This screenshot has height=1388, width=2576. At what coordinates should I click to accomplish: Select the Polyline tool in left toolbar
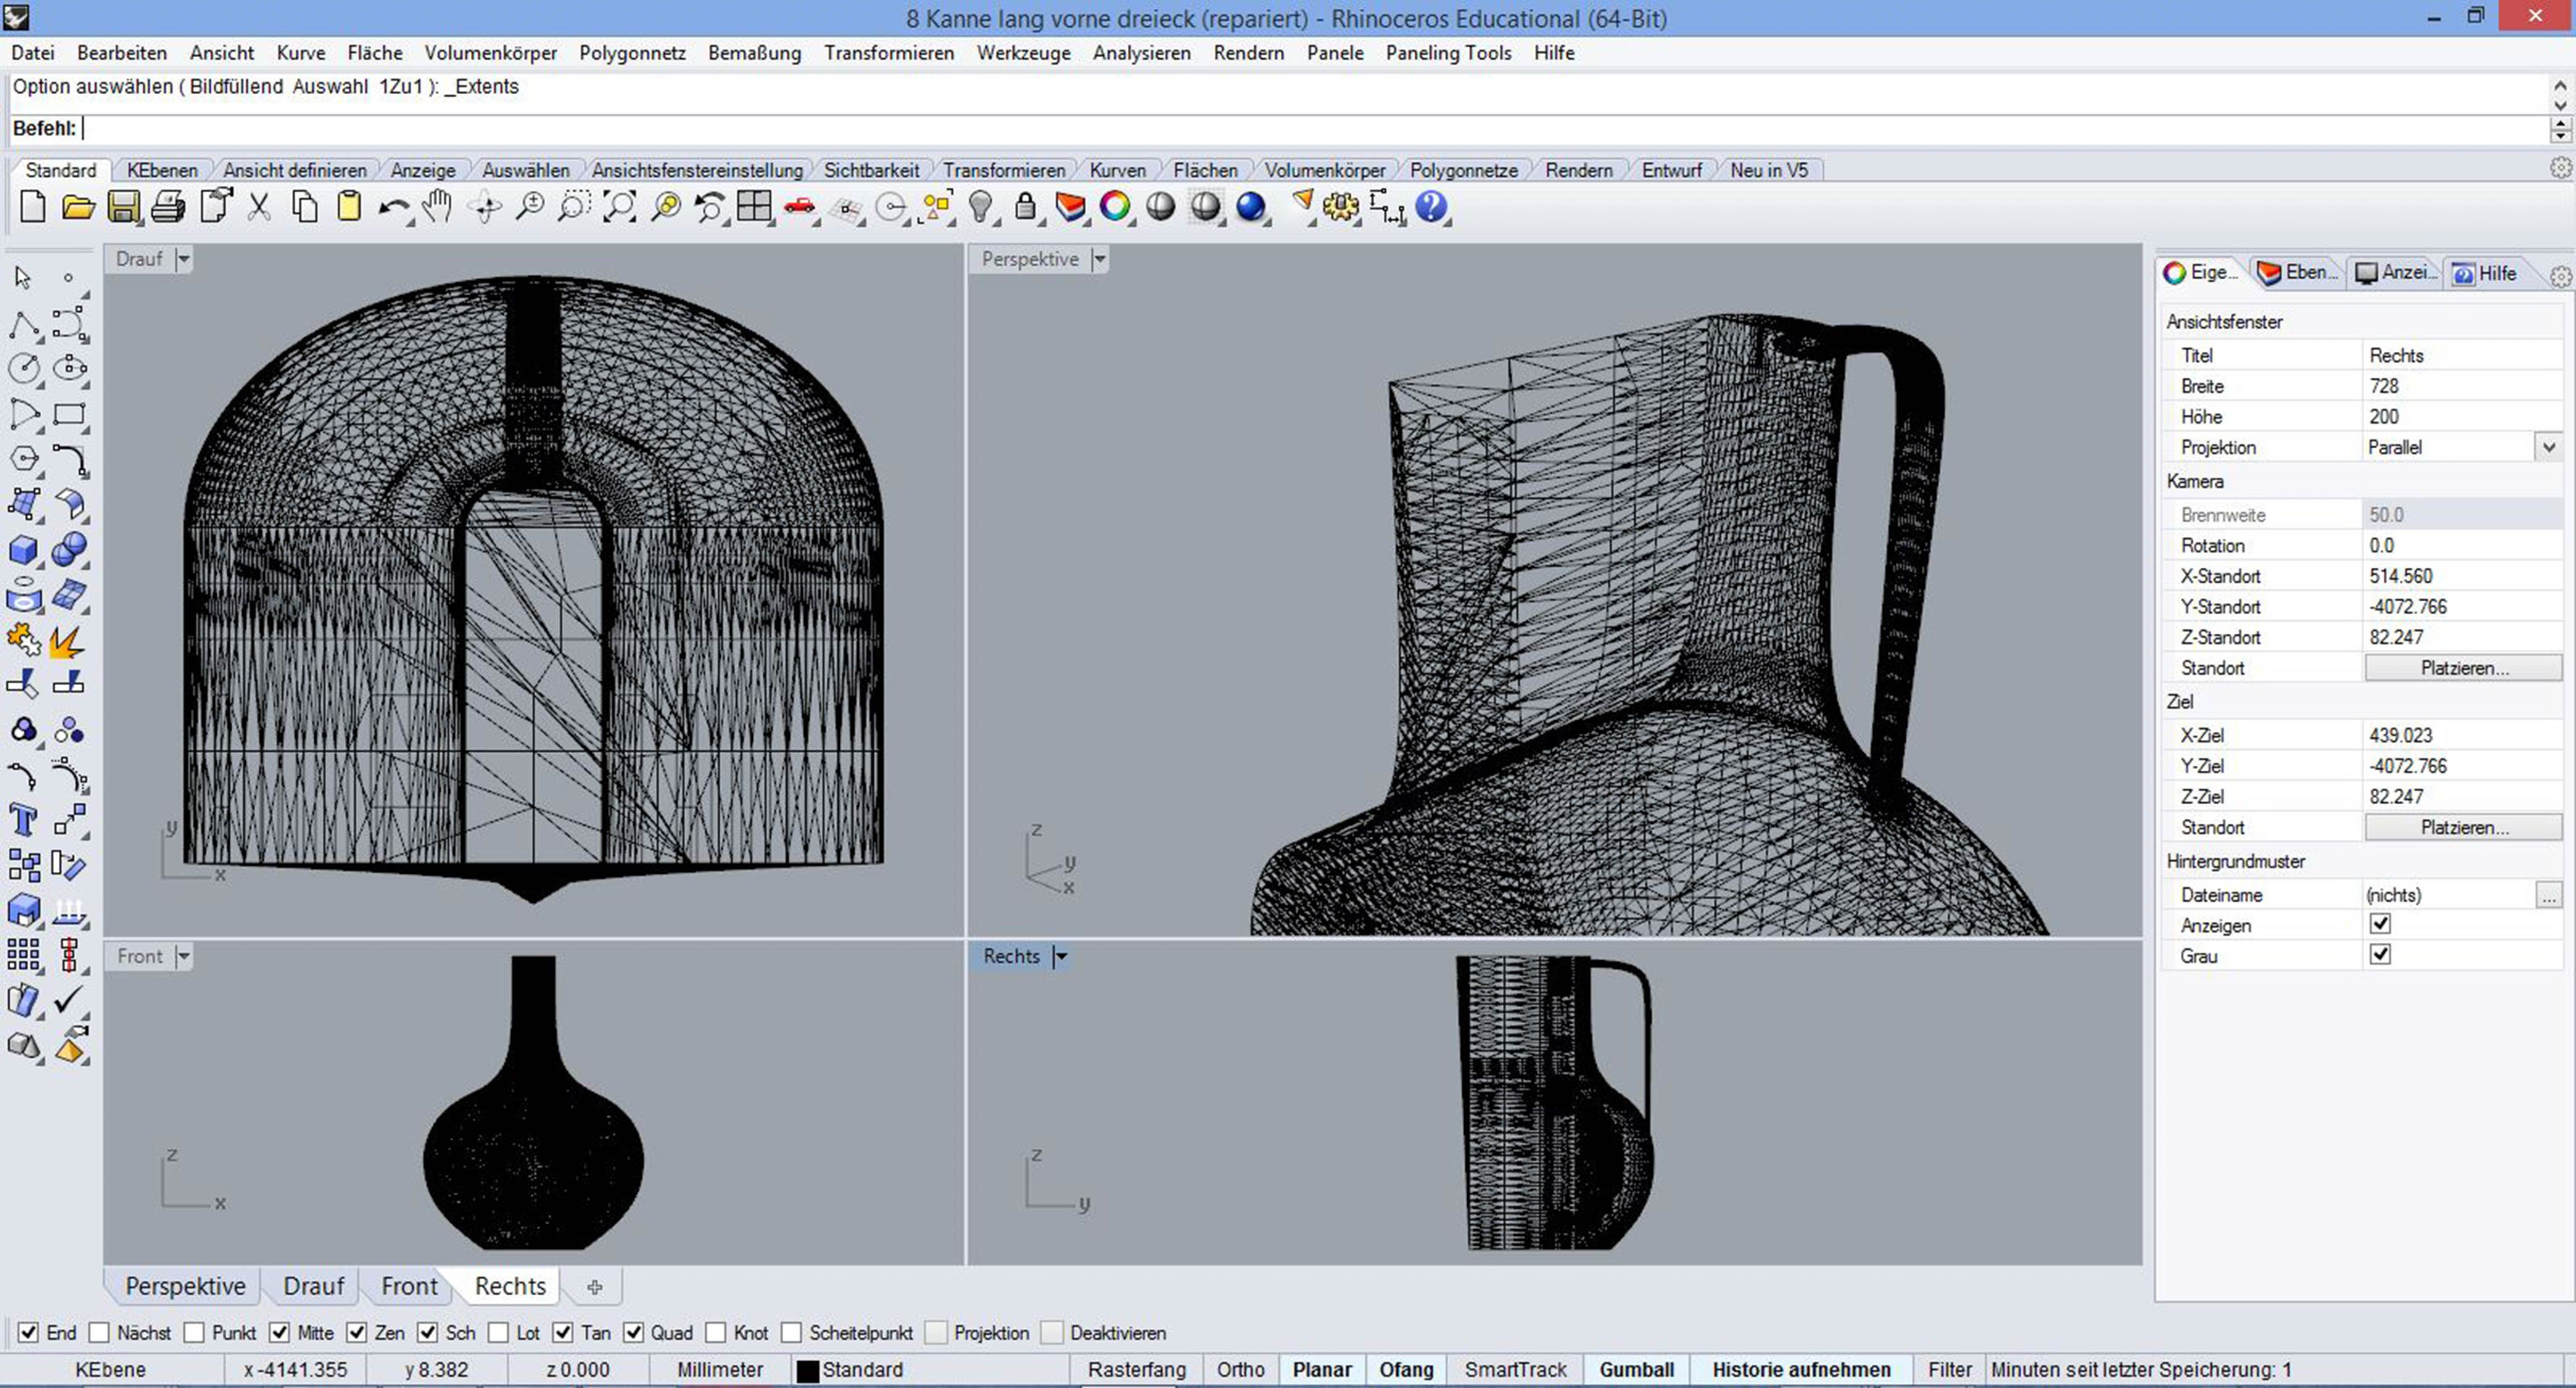tap(24, 324)
